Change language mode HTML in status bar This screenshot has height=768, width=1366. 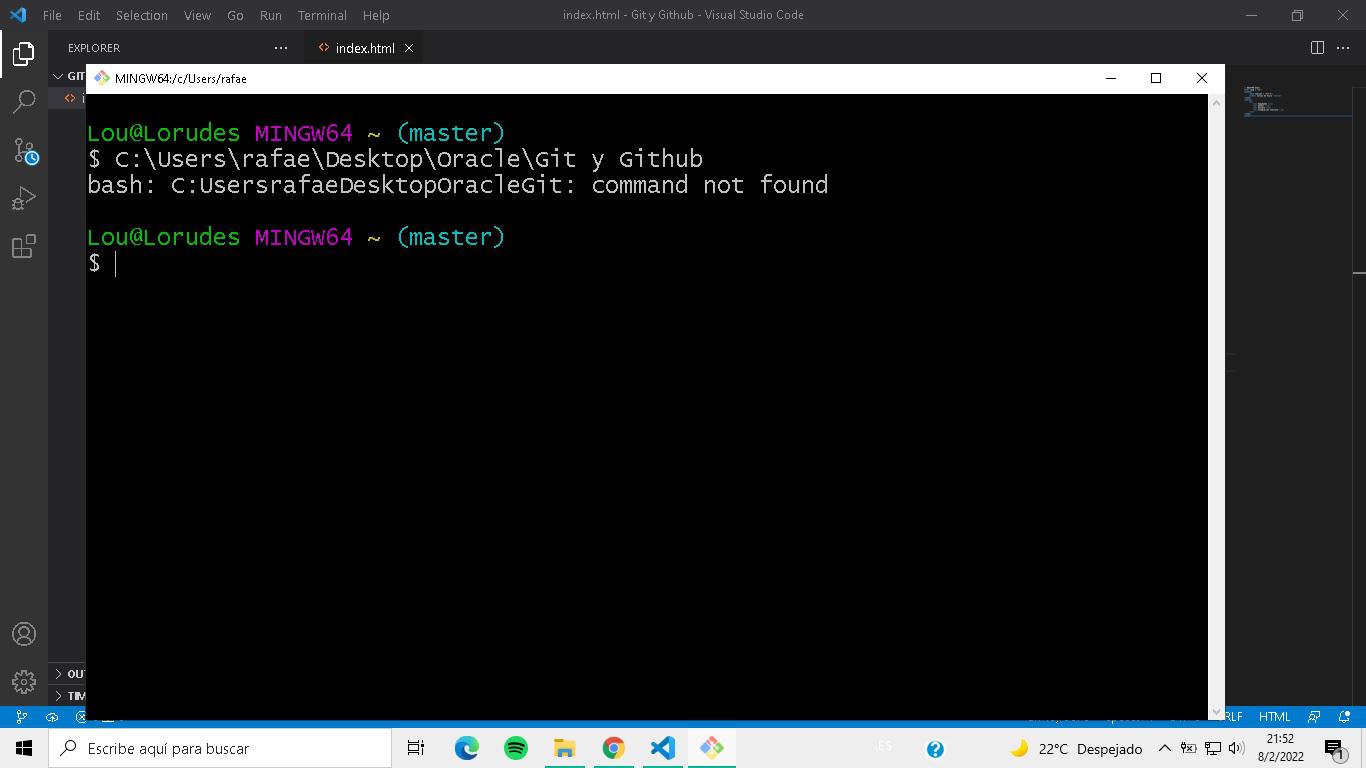[1274, 716]
